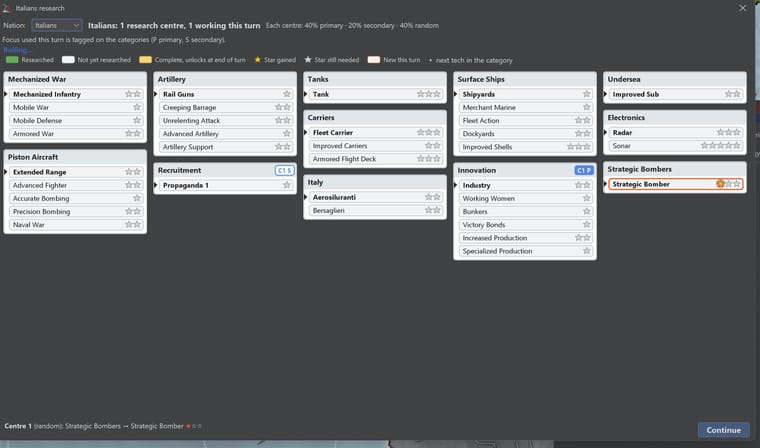This screenshot has height=448, width=760.
Task: Select the Precision Bombing tech row
Action: pyautogui.click(x=76, y=211)
